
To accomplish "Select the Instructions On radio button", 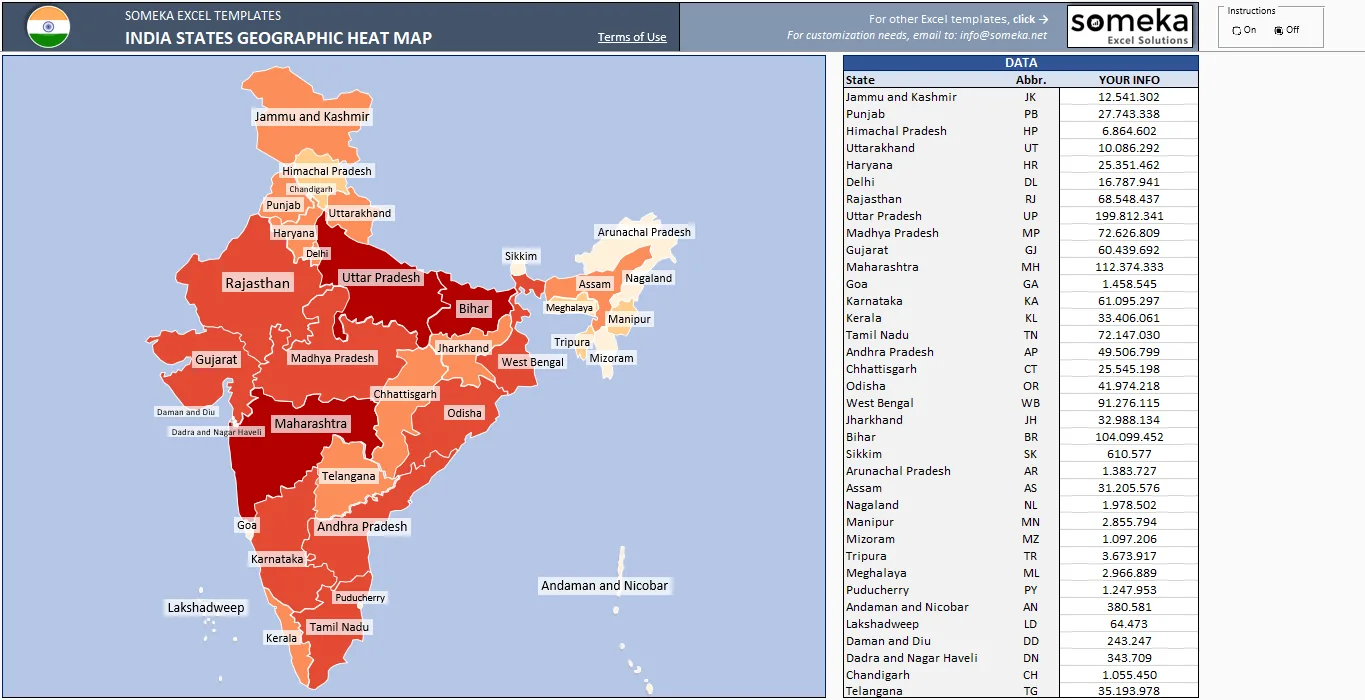I will 1237,30.
